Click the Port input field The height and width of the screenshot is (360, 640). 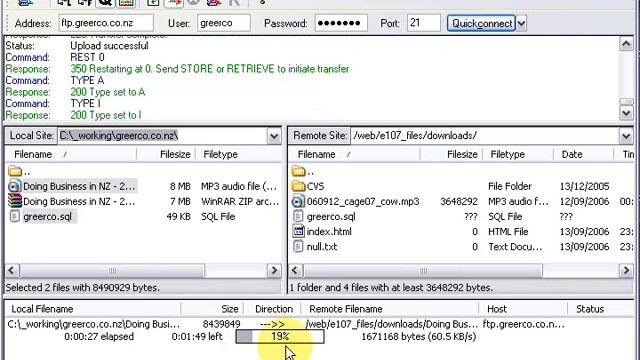click(424, 23)
